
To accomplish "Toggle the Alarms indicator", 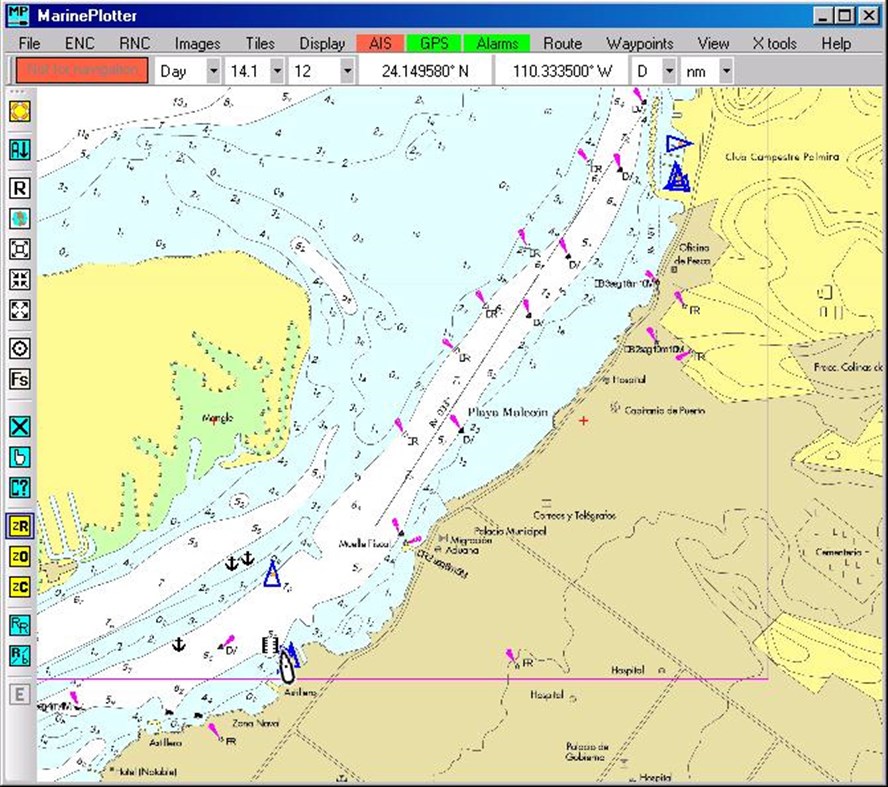I will click(497, 43).
